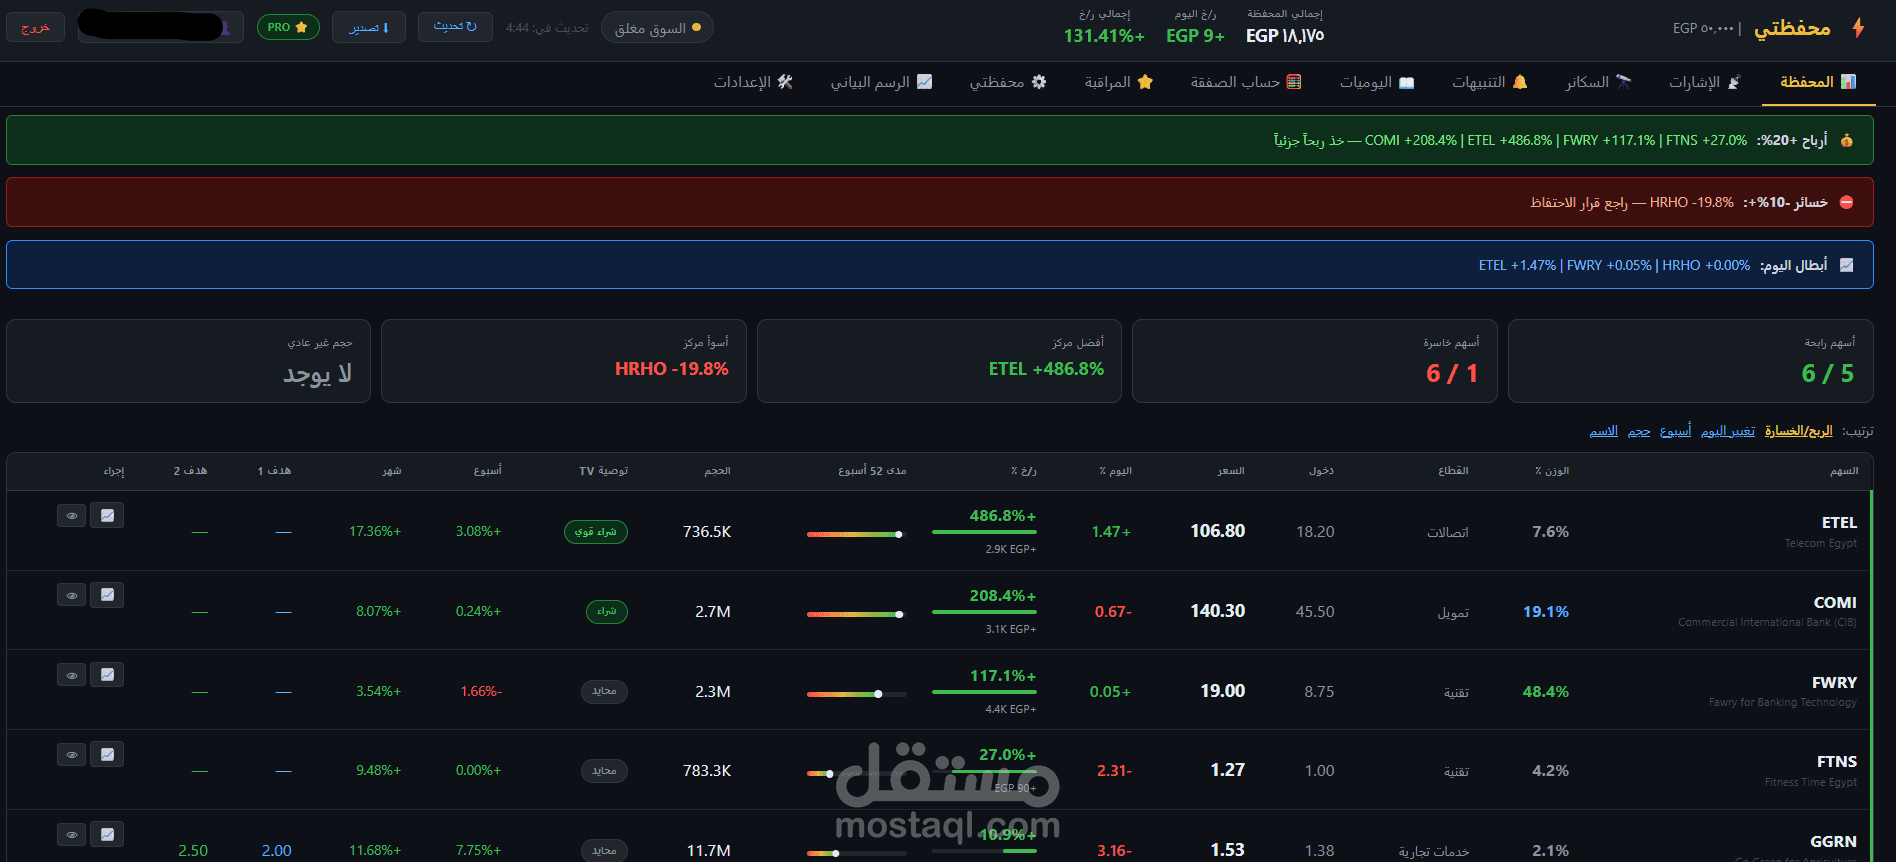Sort by تغيير اليوم daily change
This screenshot has width=1896, height=862.
(x=1728, y=431)
